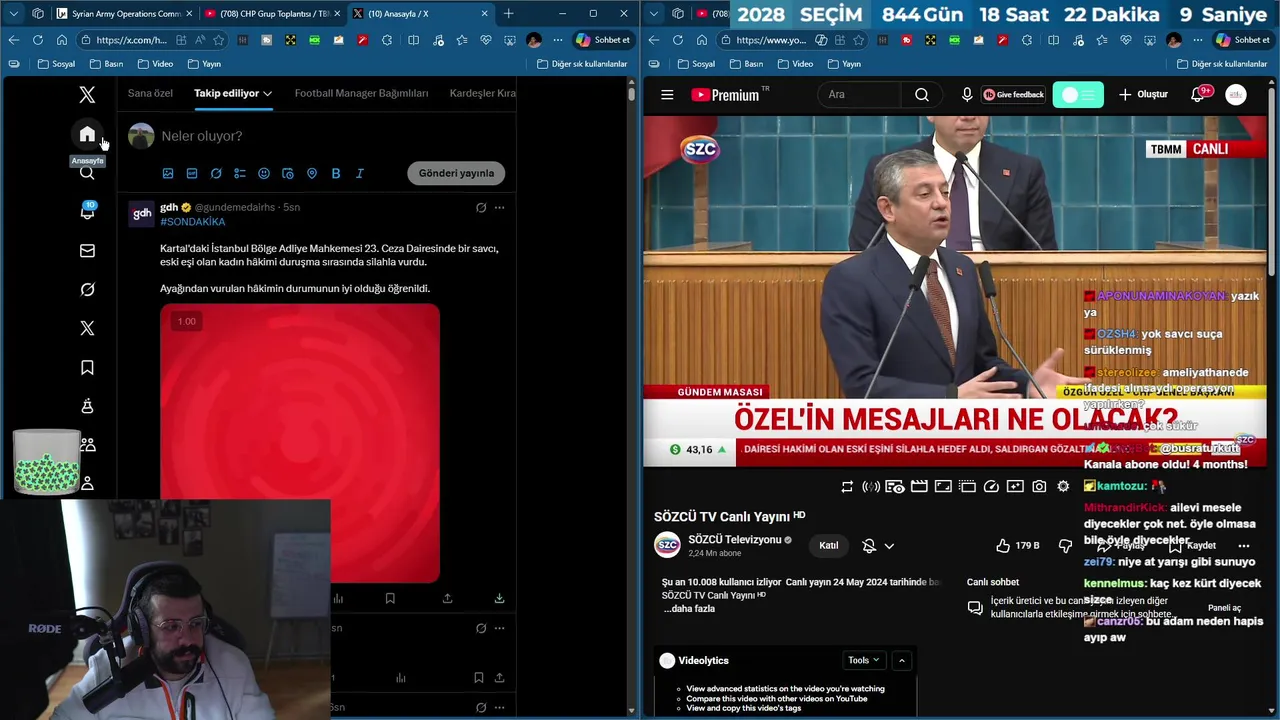Screen dimensions: 1280x720
Task: Open Tools dropdown in Videolytics
Action: [x=864, y=660]
